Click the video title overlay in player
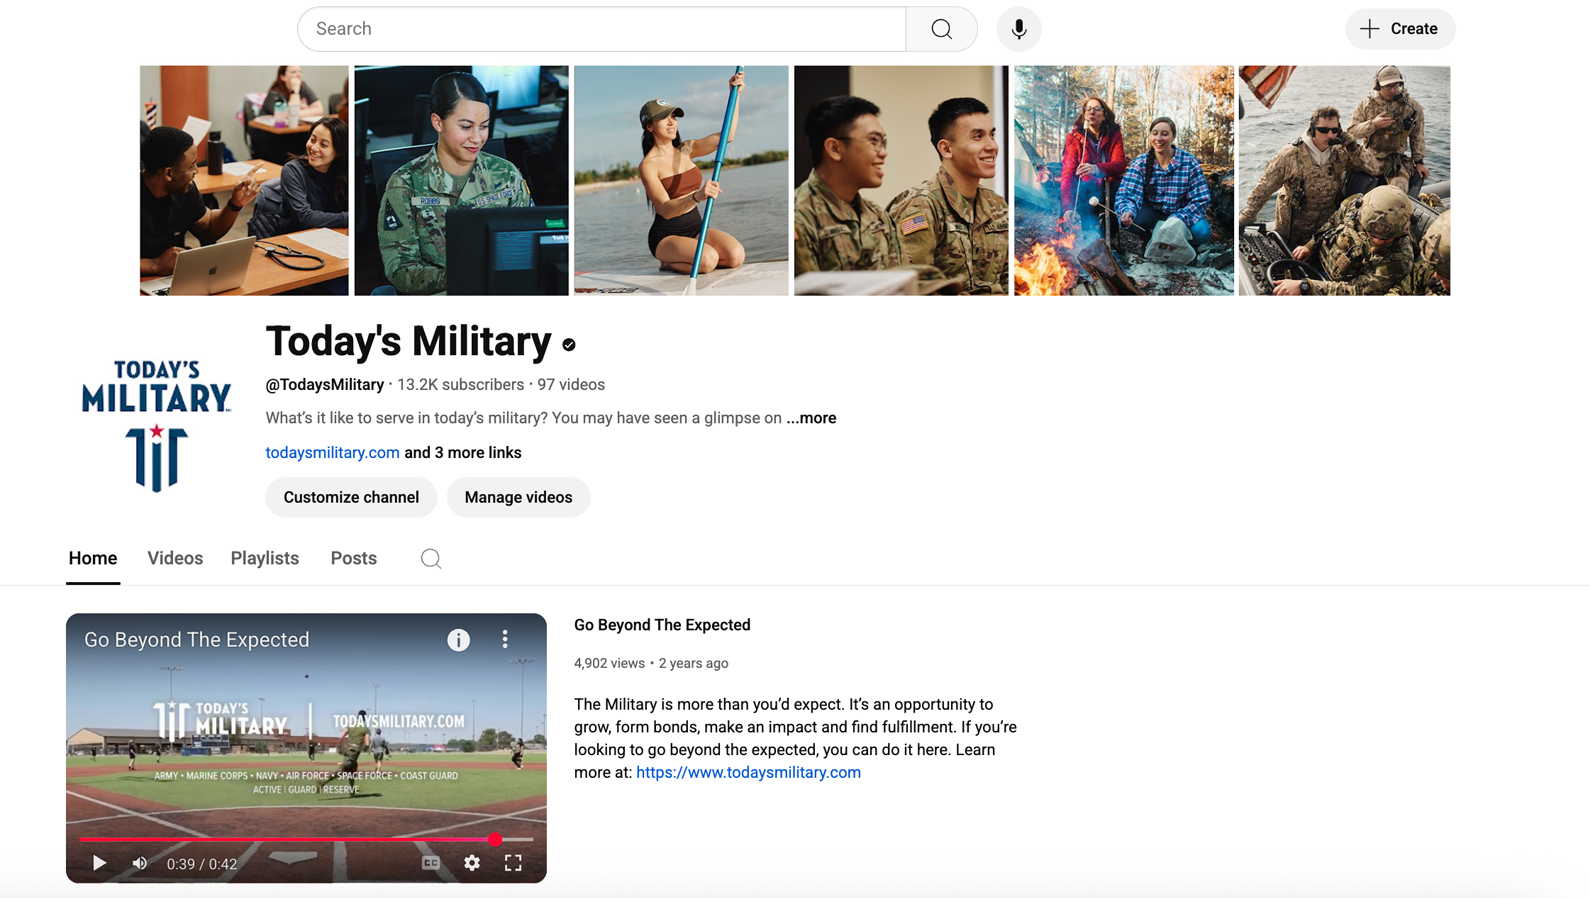Image resolution: width=1590 pixels, height=898 pixels. click(x=197, y=640)
